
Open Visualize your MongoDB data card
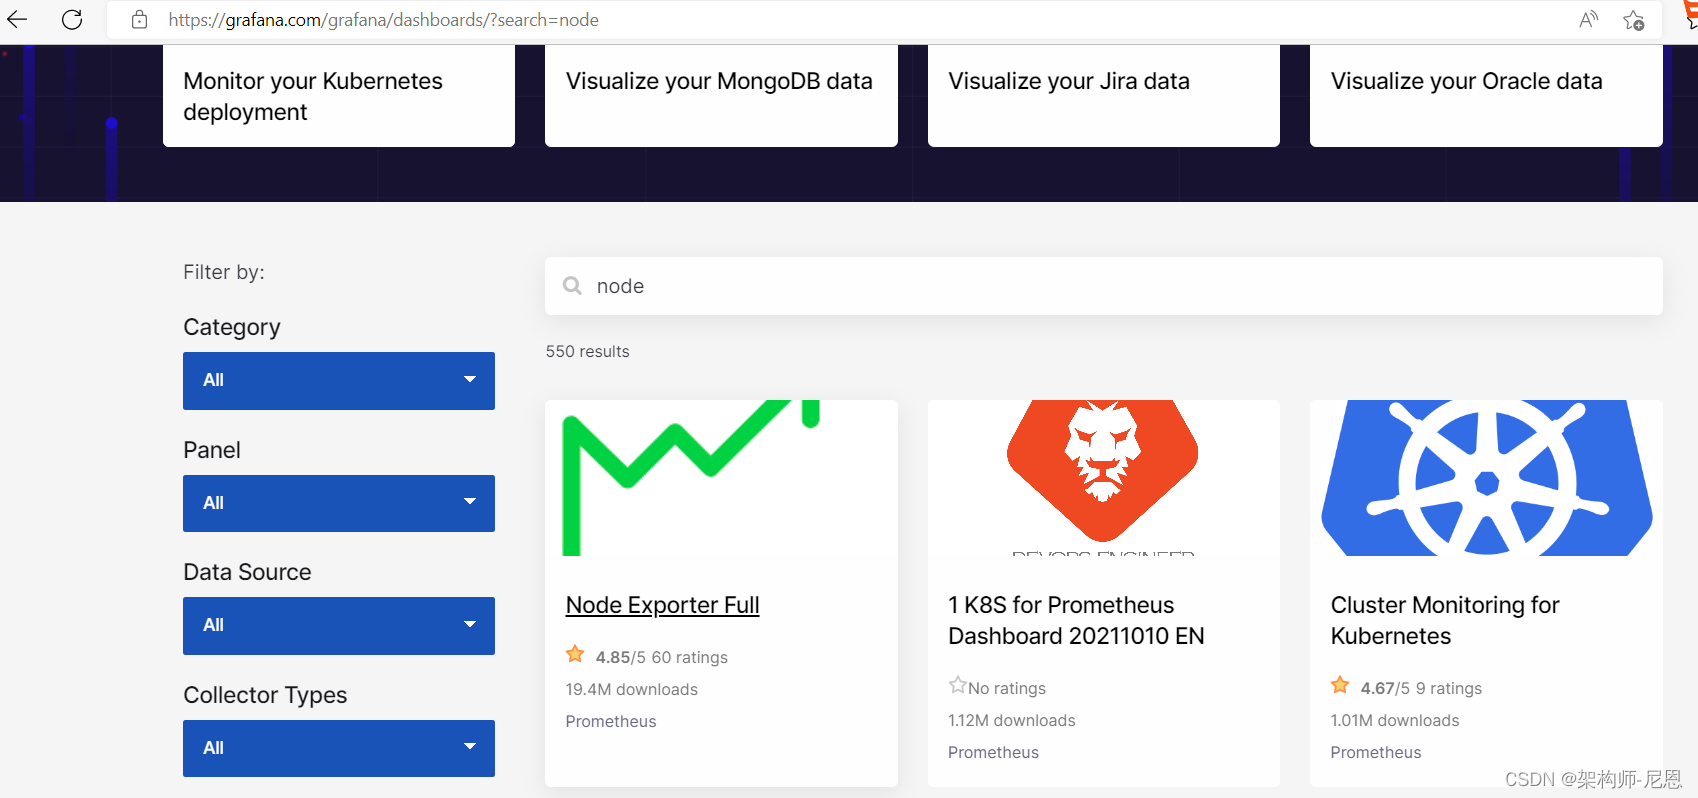tap(721, 96)
